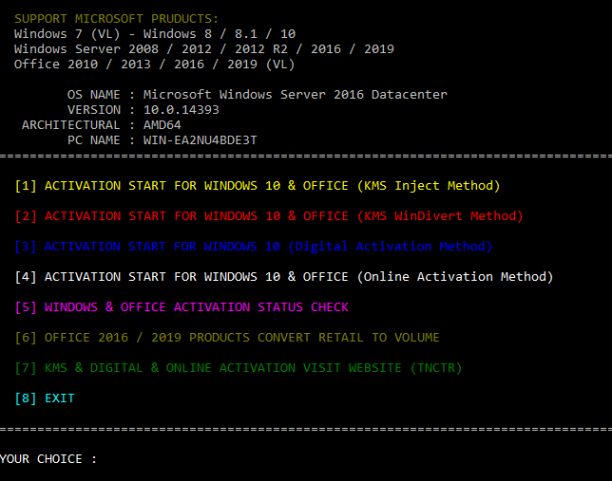Click the Windows Server 2008 supported line

pyautogui.click(x=204, y=49)
